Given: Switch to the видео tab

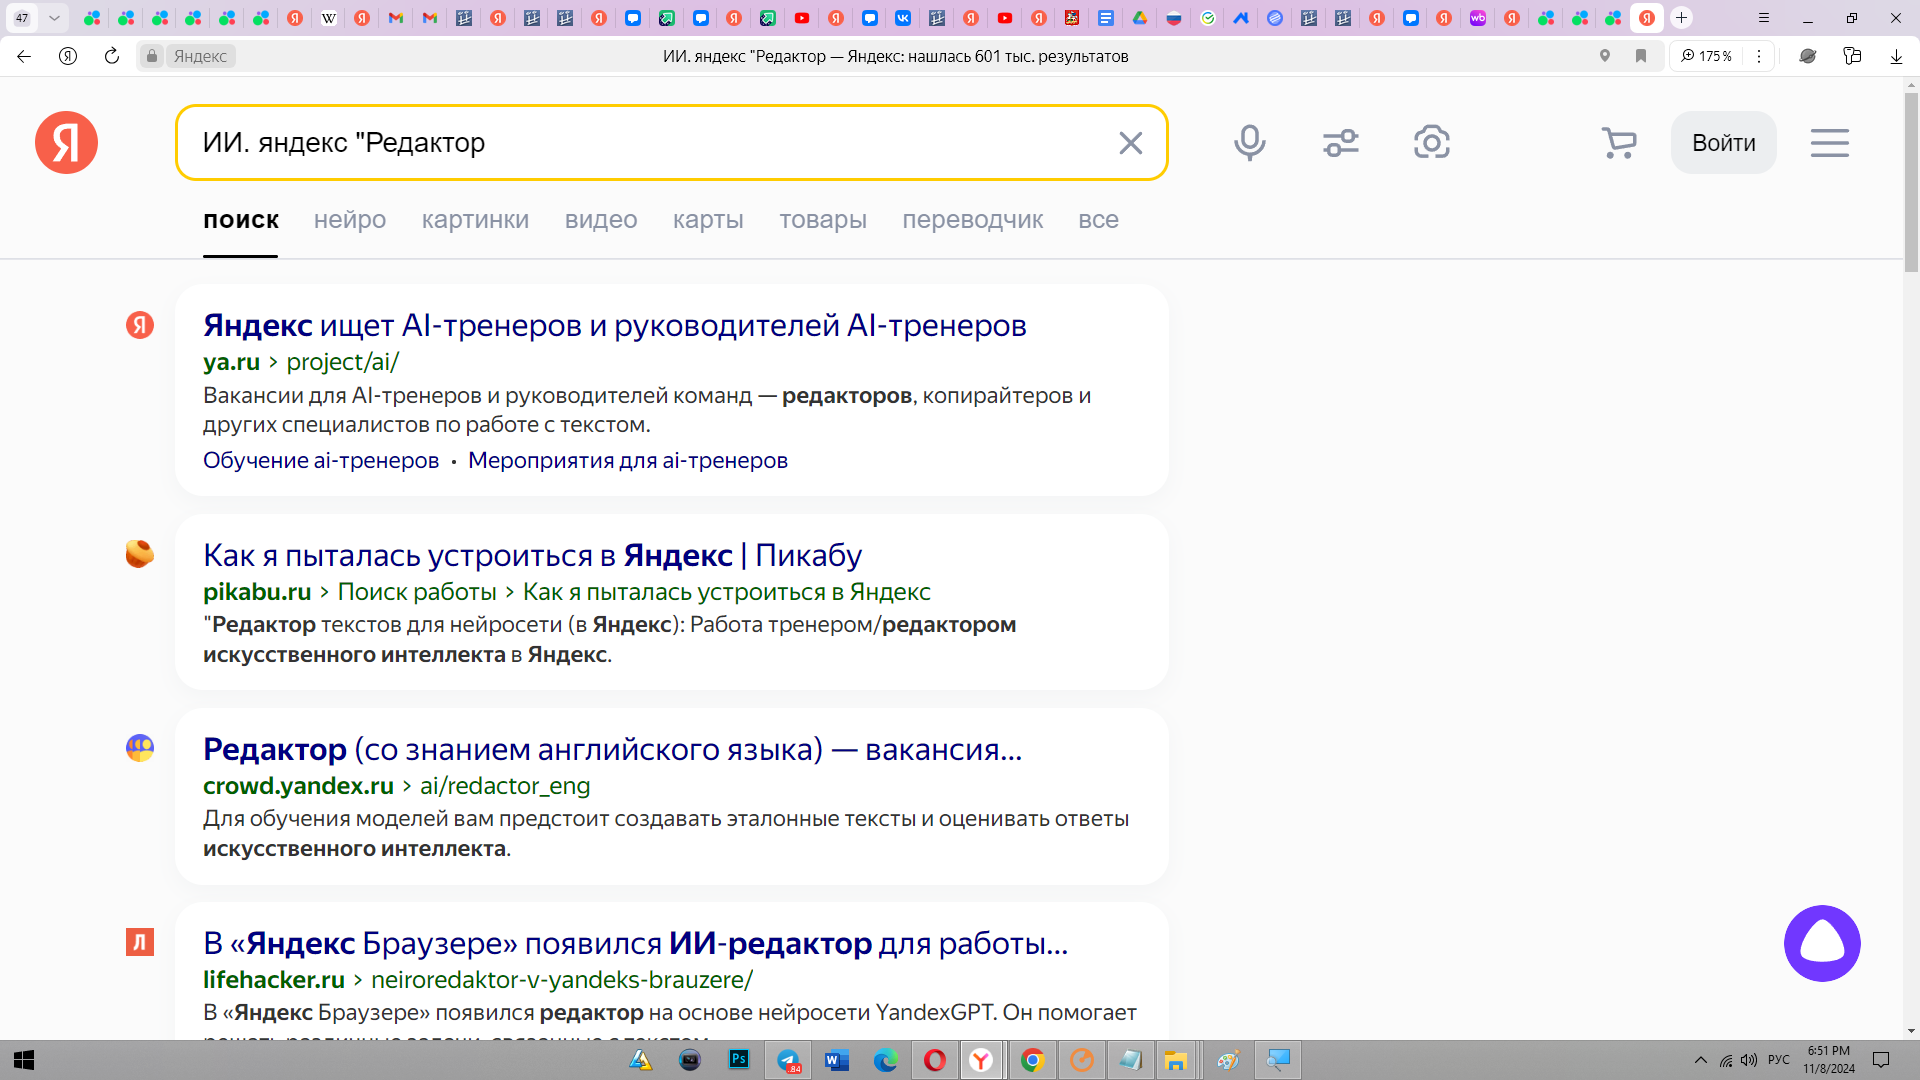Looking at the screenshot, I should tap(601, 220).
